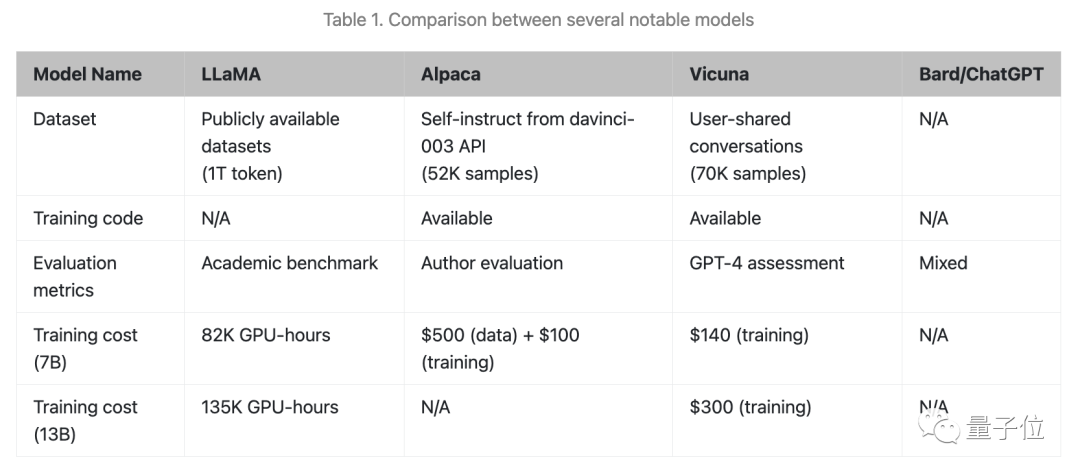Viewport: 1080px width, 475px height.
Task: Click the LLaMA column header
Action: 230,74
